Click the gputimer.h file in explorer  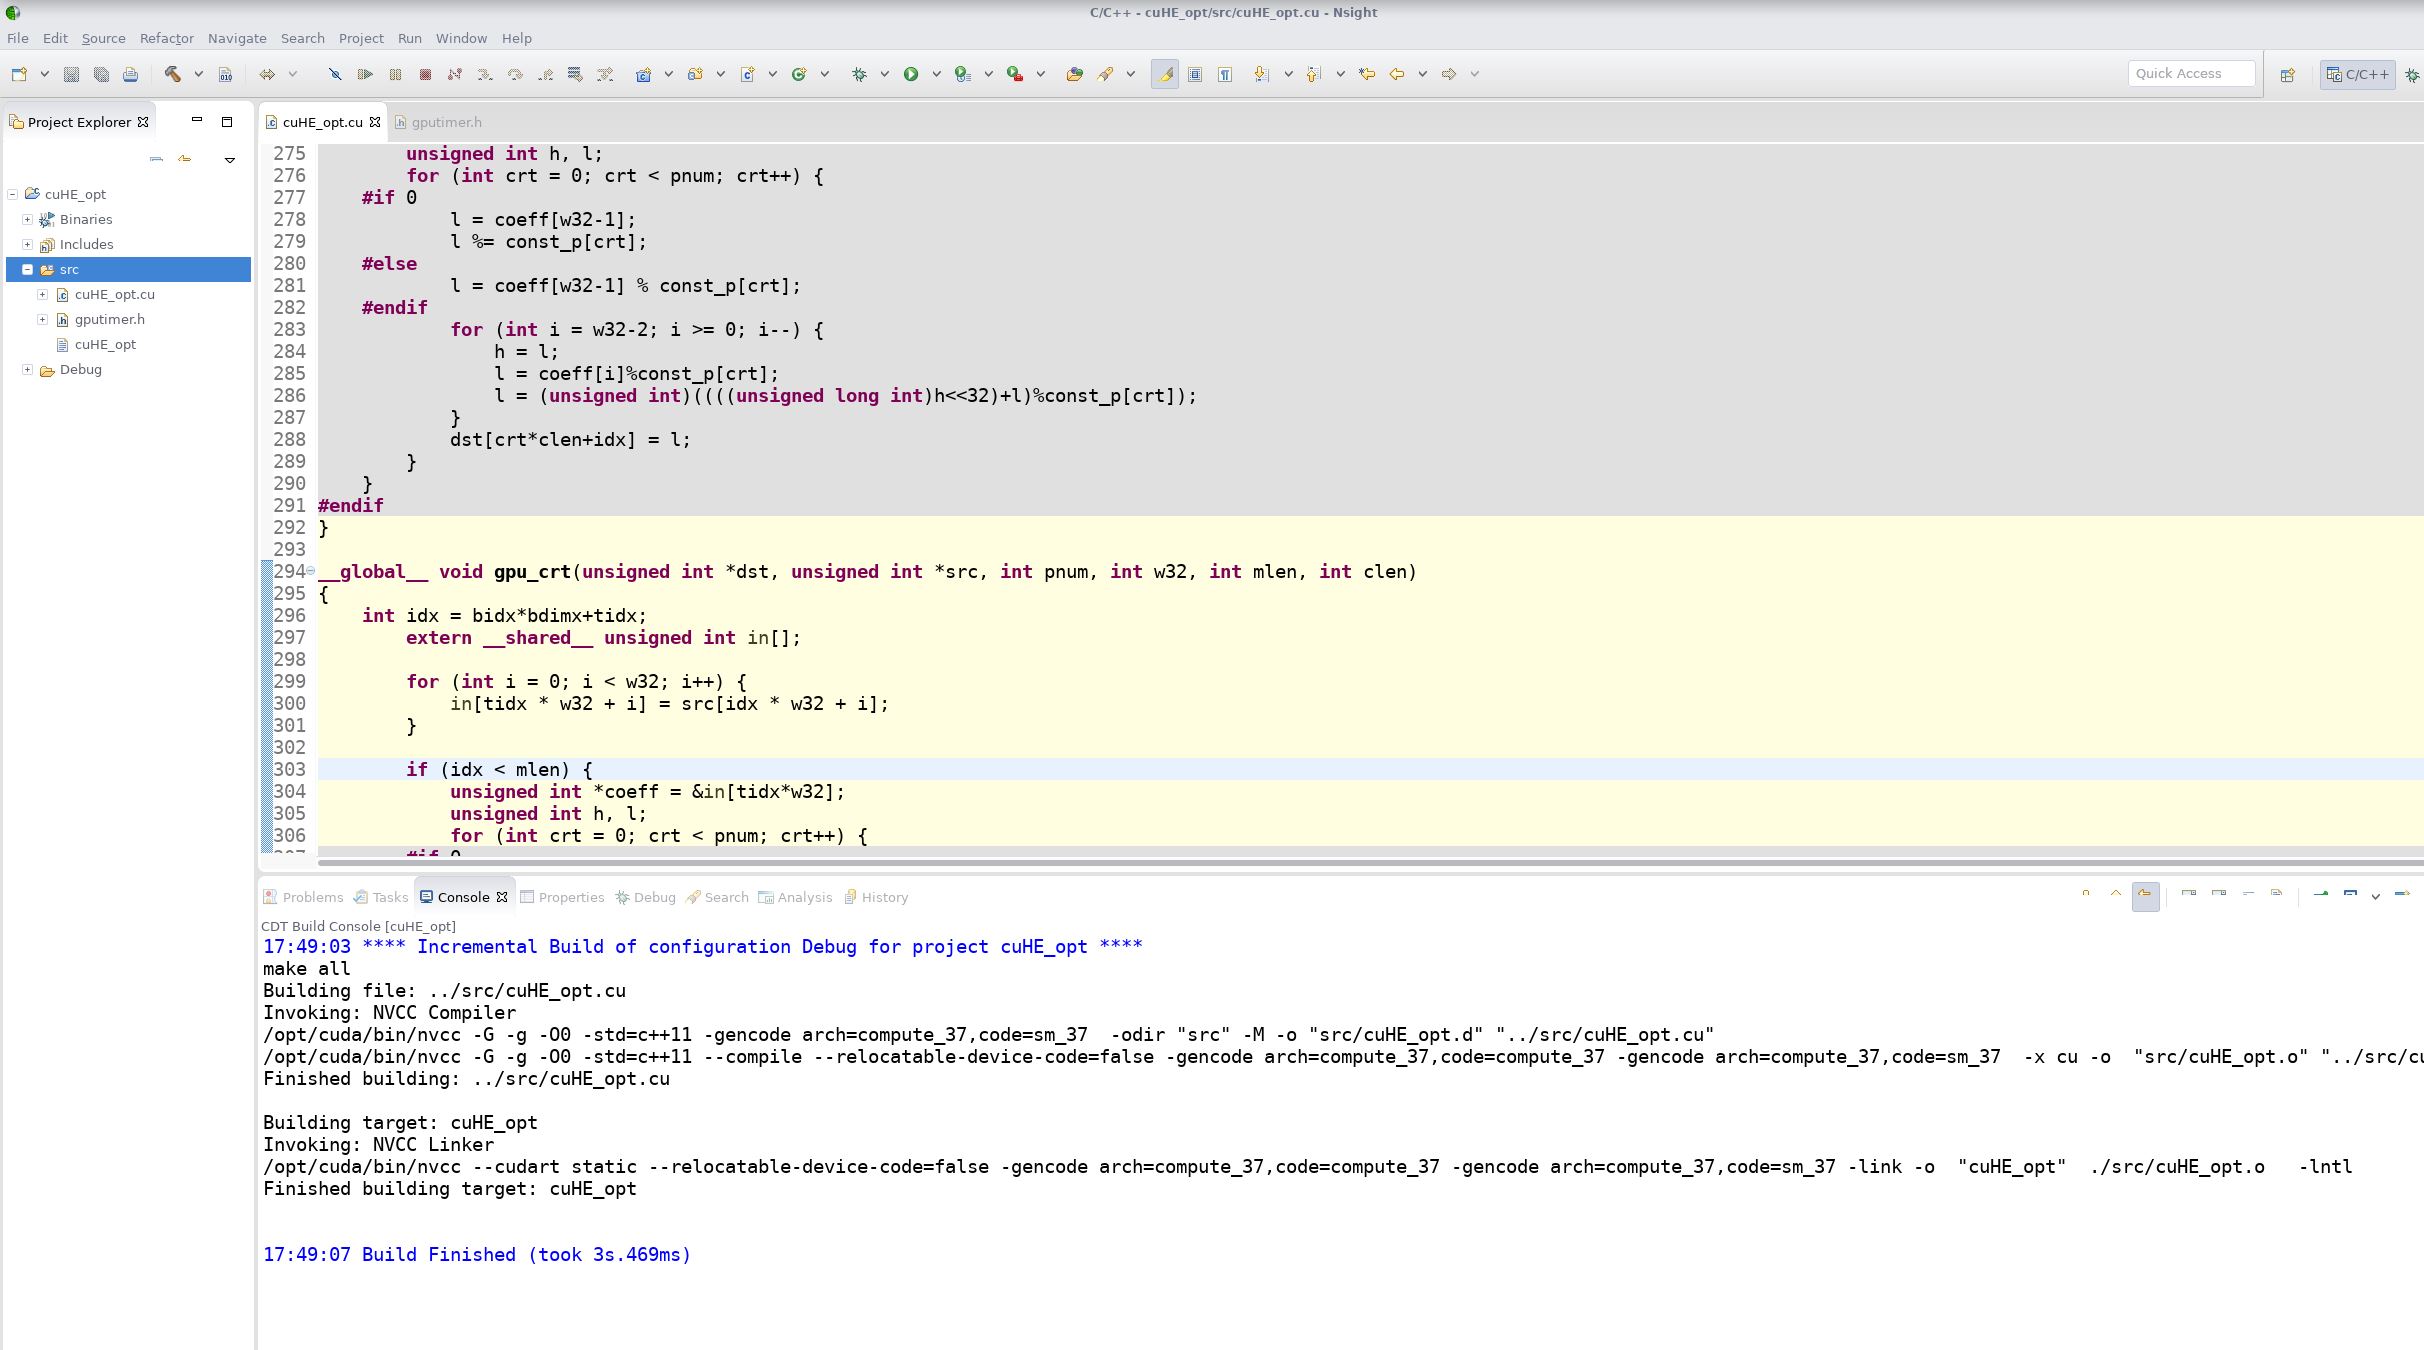(108, 319)
